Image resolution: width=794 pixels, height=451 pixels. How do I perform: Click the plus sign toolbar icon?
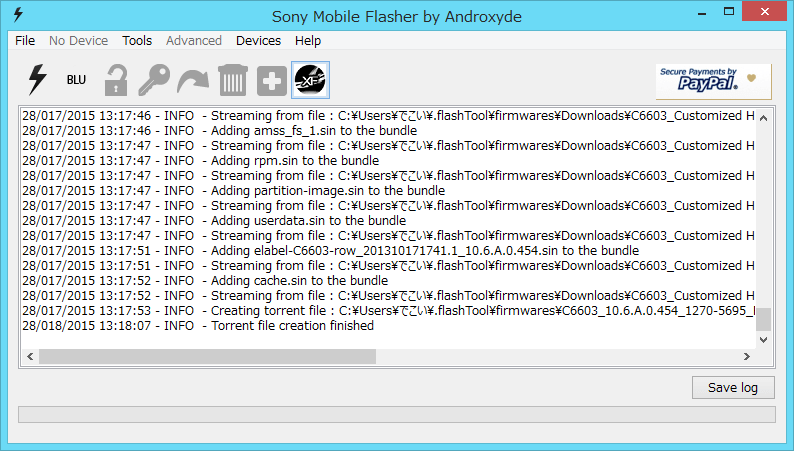tap(272, 80)
